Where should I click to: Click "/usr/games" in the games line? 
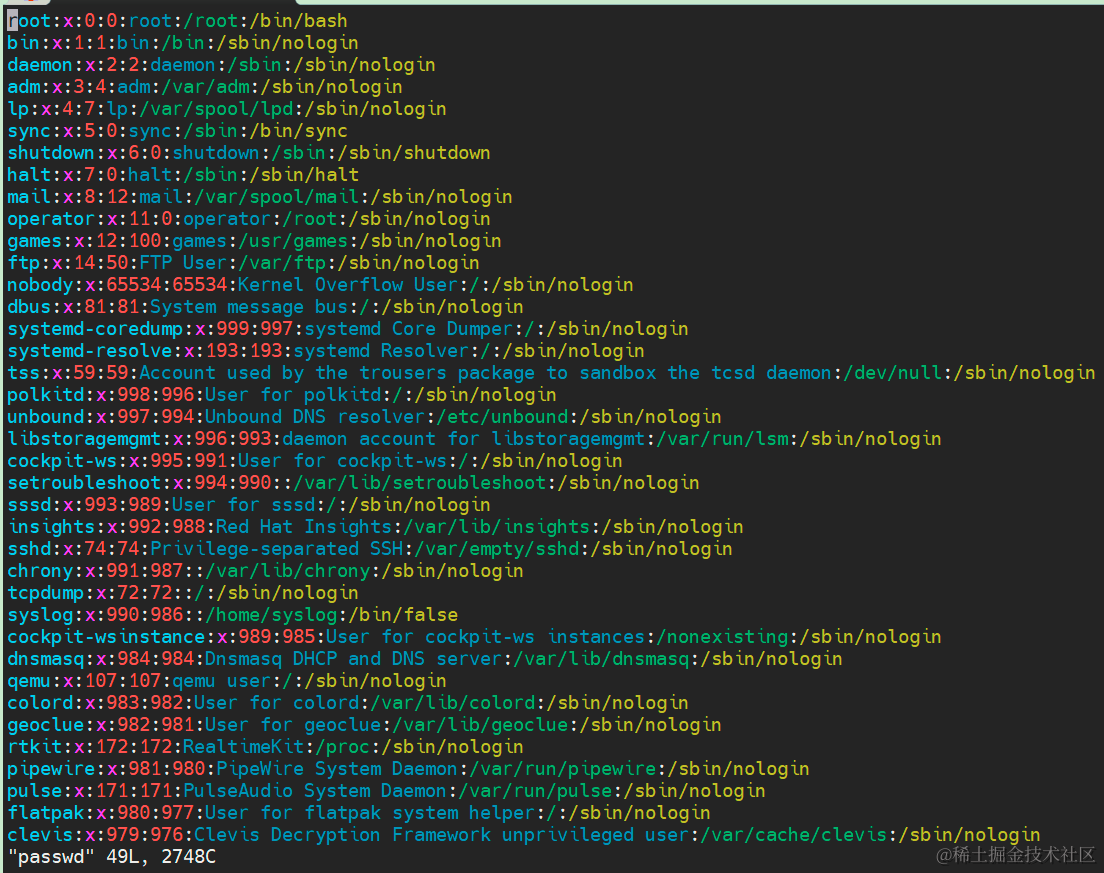[x=293, y=241]
